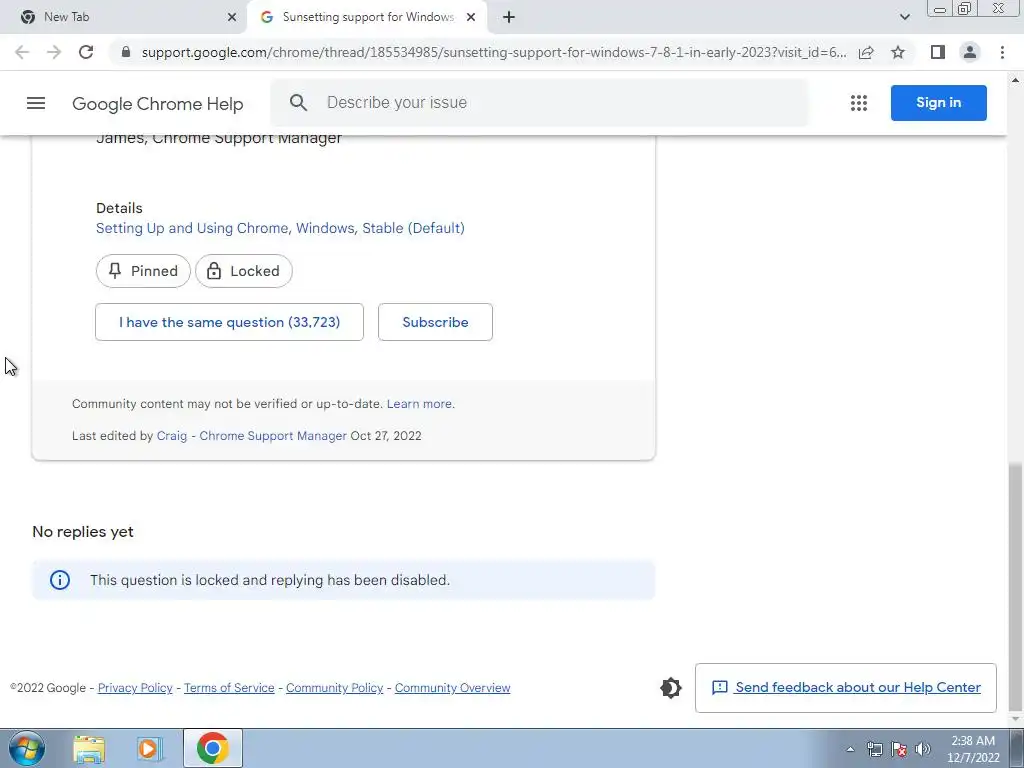Show hidden tray icons arrow
The height and width of the screenshot is (768, 1024).
[x=850, y=750]
